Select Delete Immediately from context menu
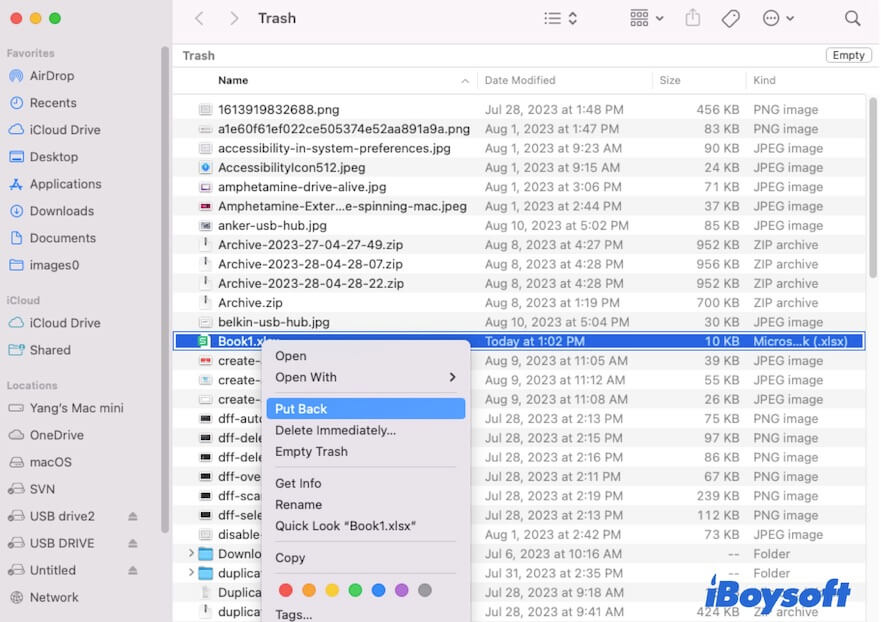The width and height of the screenshot is (881, 622). tap(335, 430)
